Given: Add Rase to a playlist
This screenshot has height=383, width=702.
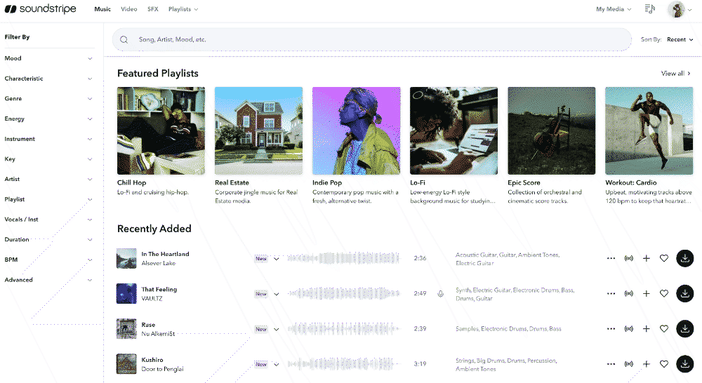Looking at the screenshot, I should [x=646, y=328].
